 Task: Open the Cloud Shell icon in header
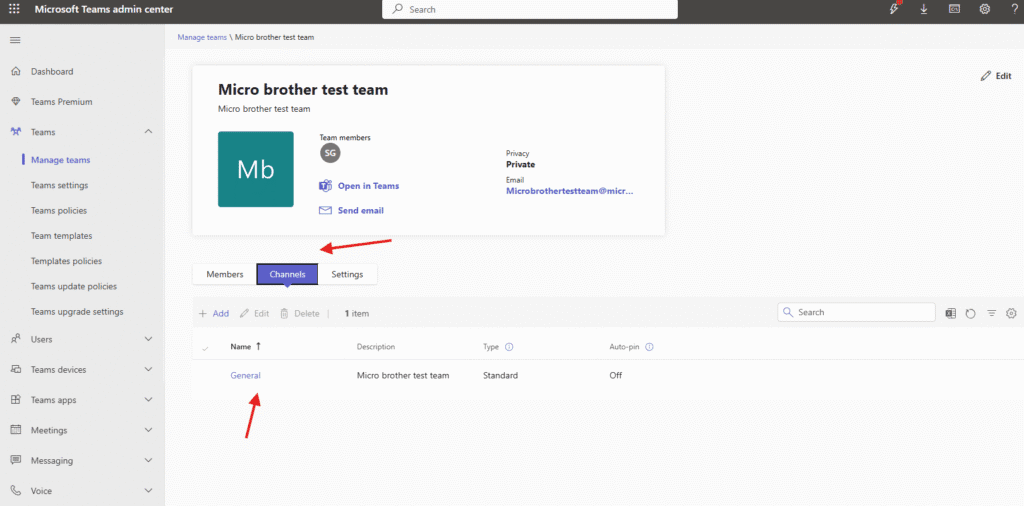[954, 9]
